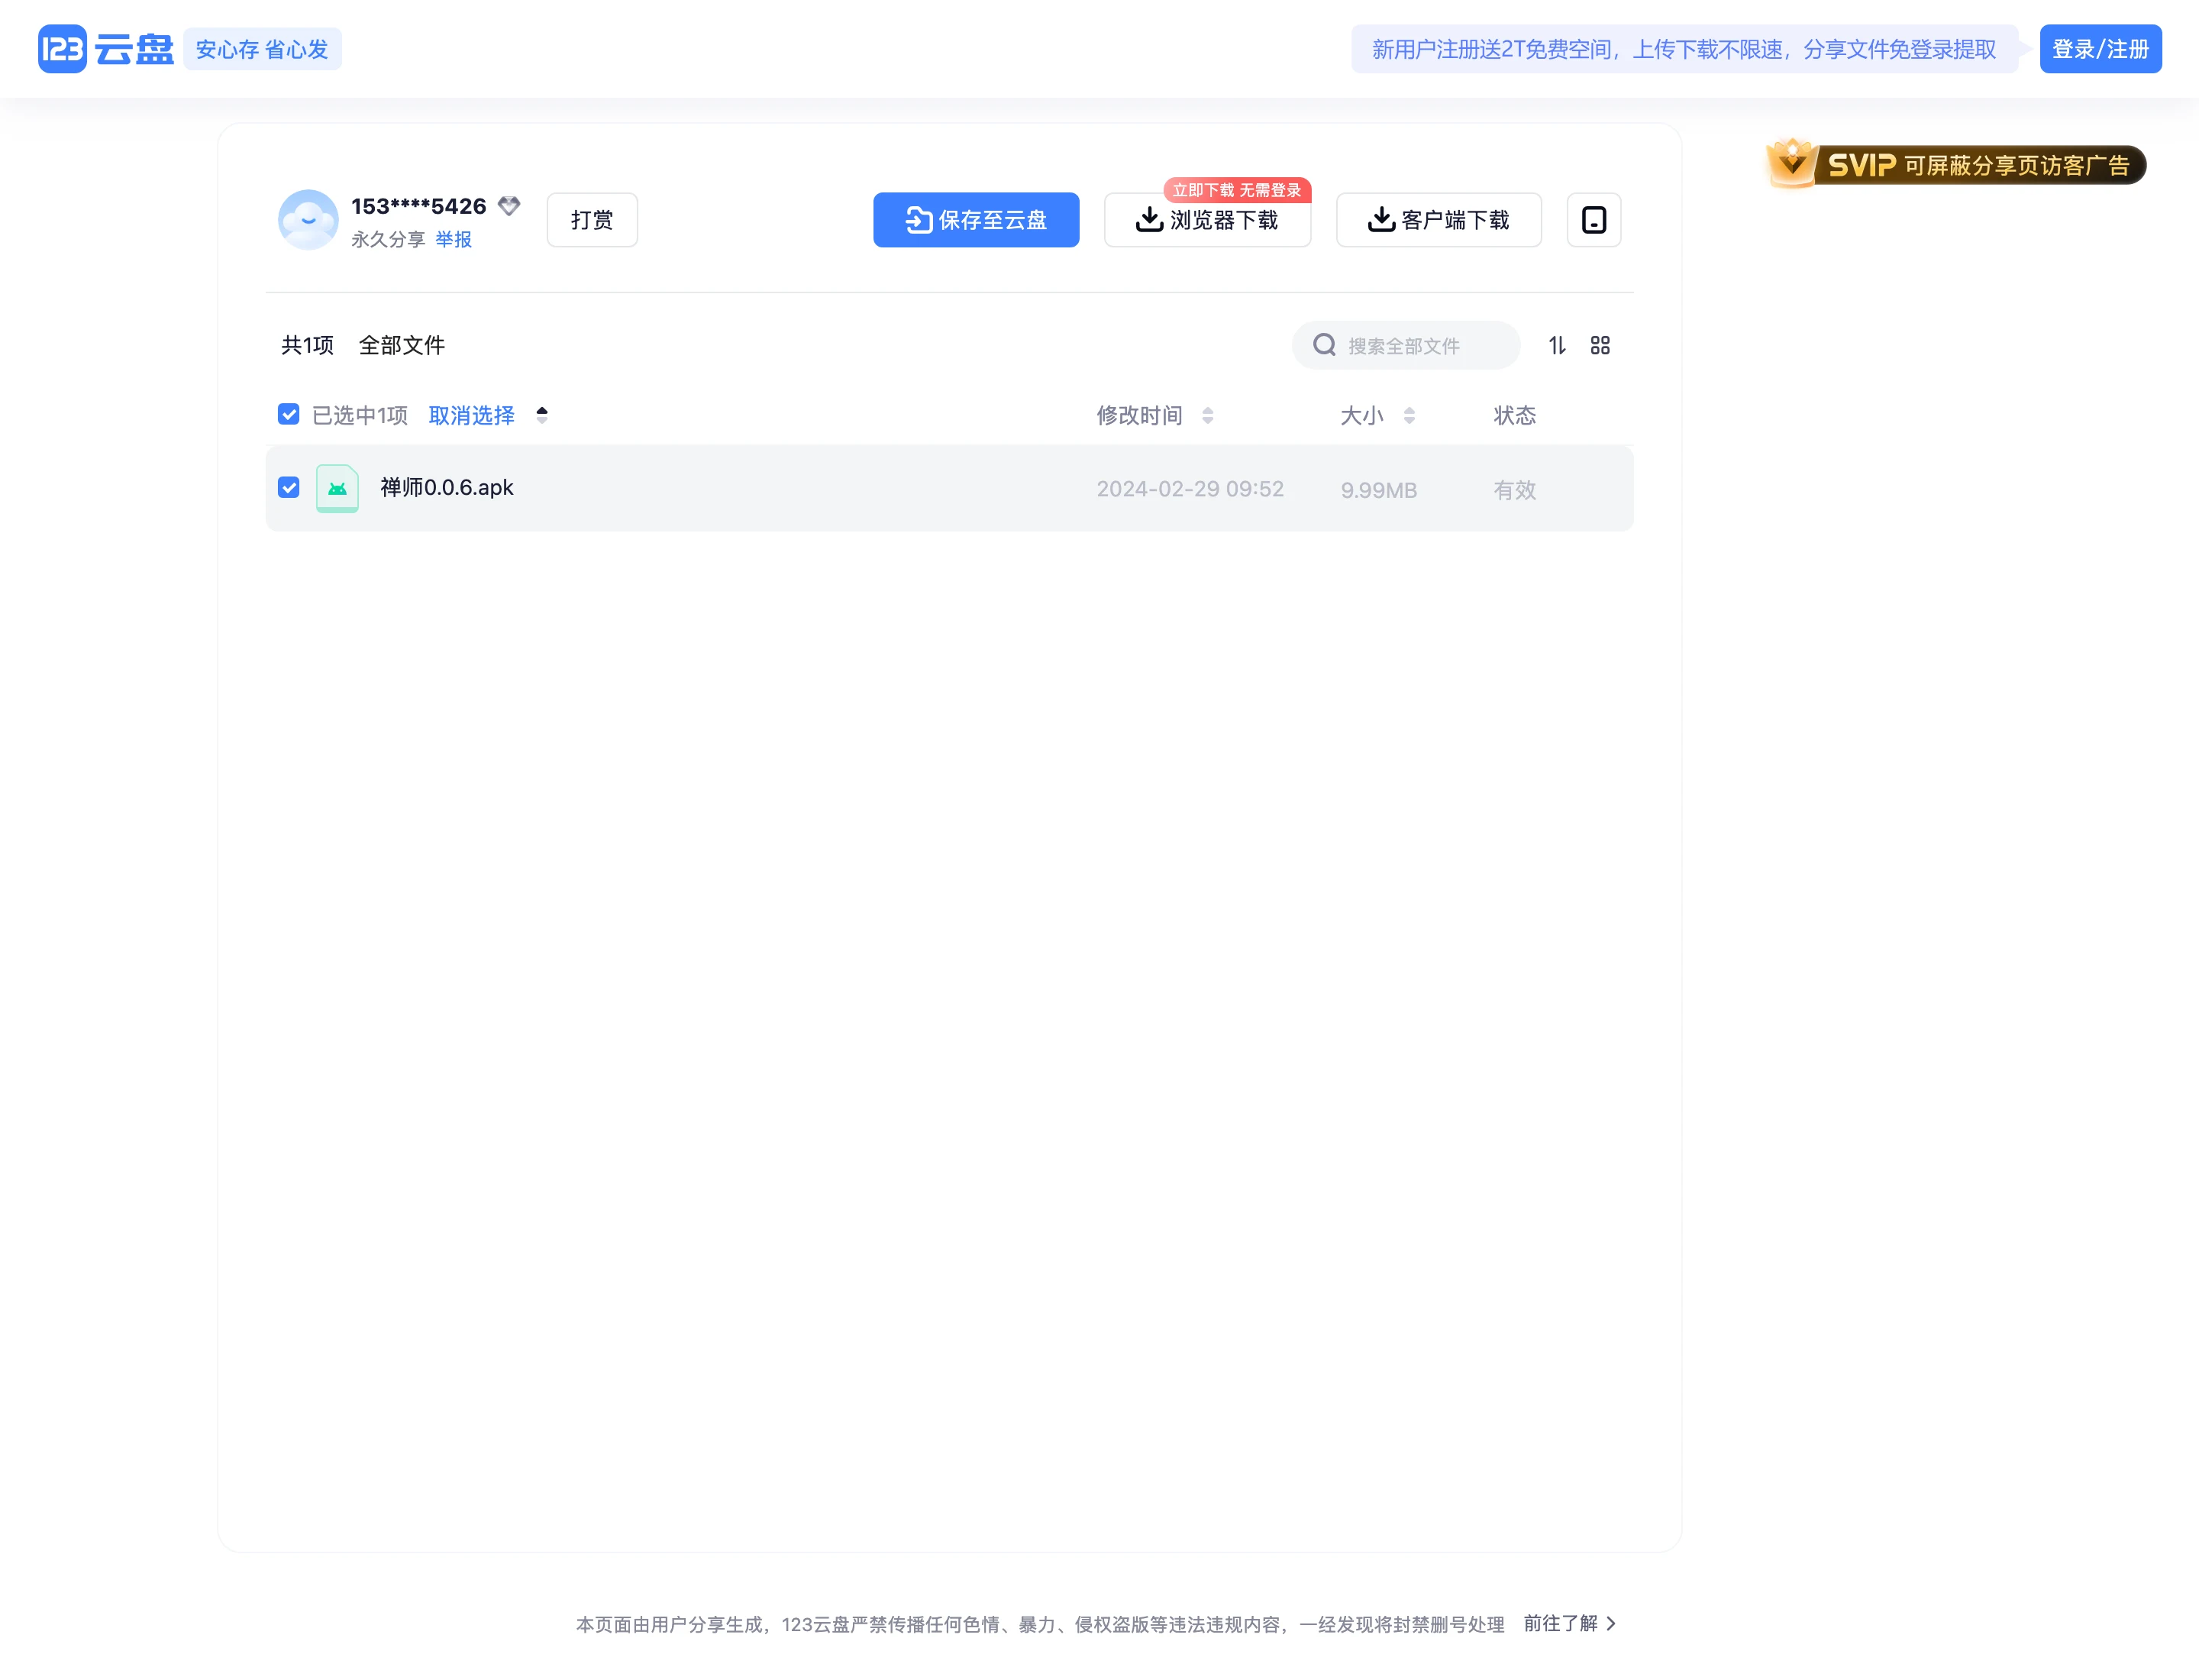Click the 共1项 item count text
Screen dimensions: 2199x1680
coord(307,345)
